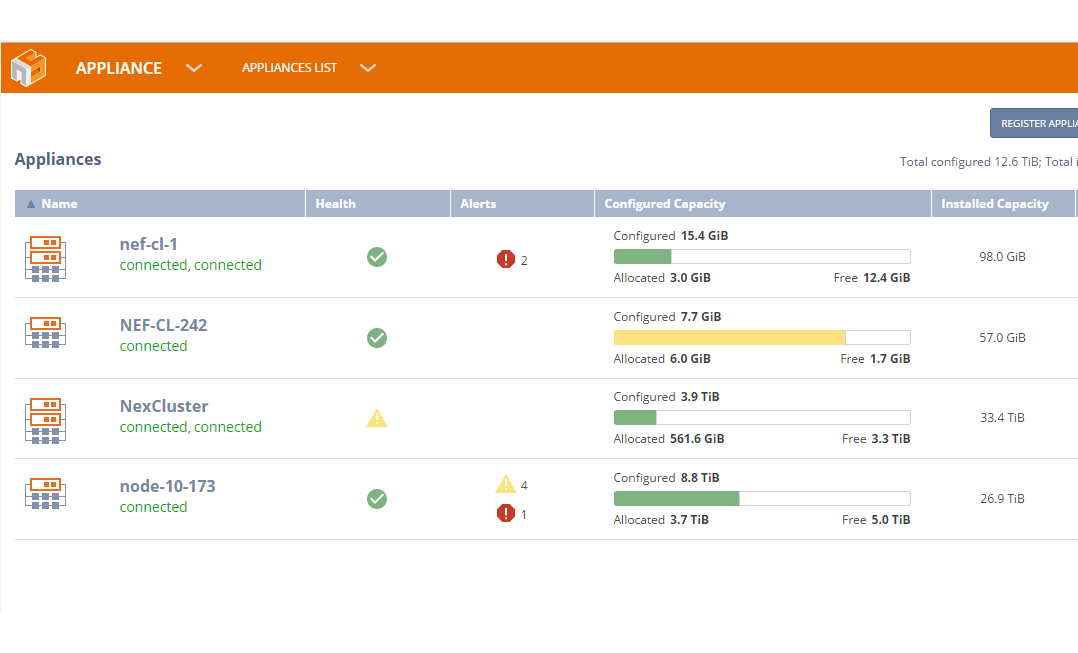Click the nef-cl-1 cluster appliance icon
This screenshot has height=653, width=1078.
click(45, 258)
